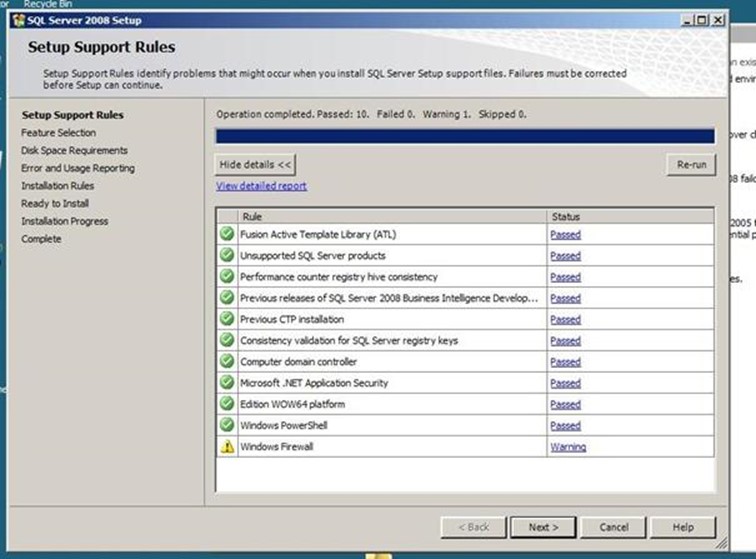
Task: Select Complete step in sidebar
Action: [41, 239]
